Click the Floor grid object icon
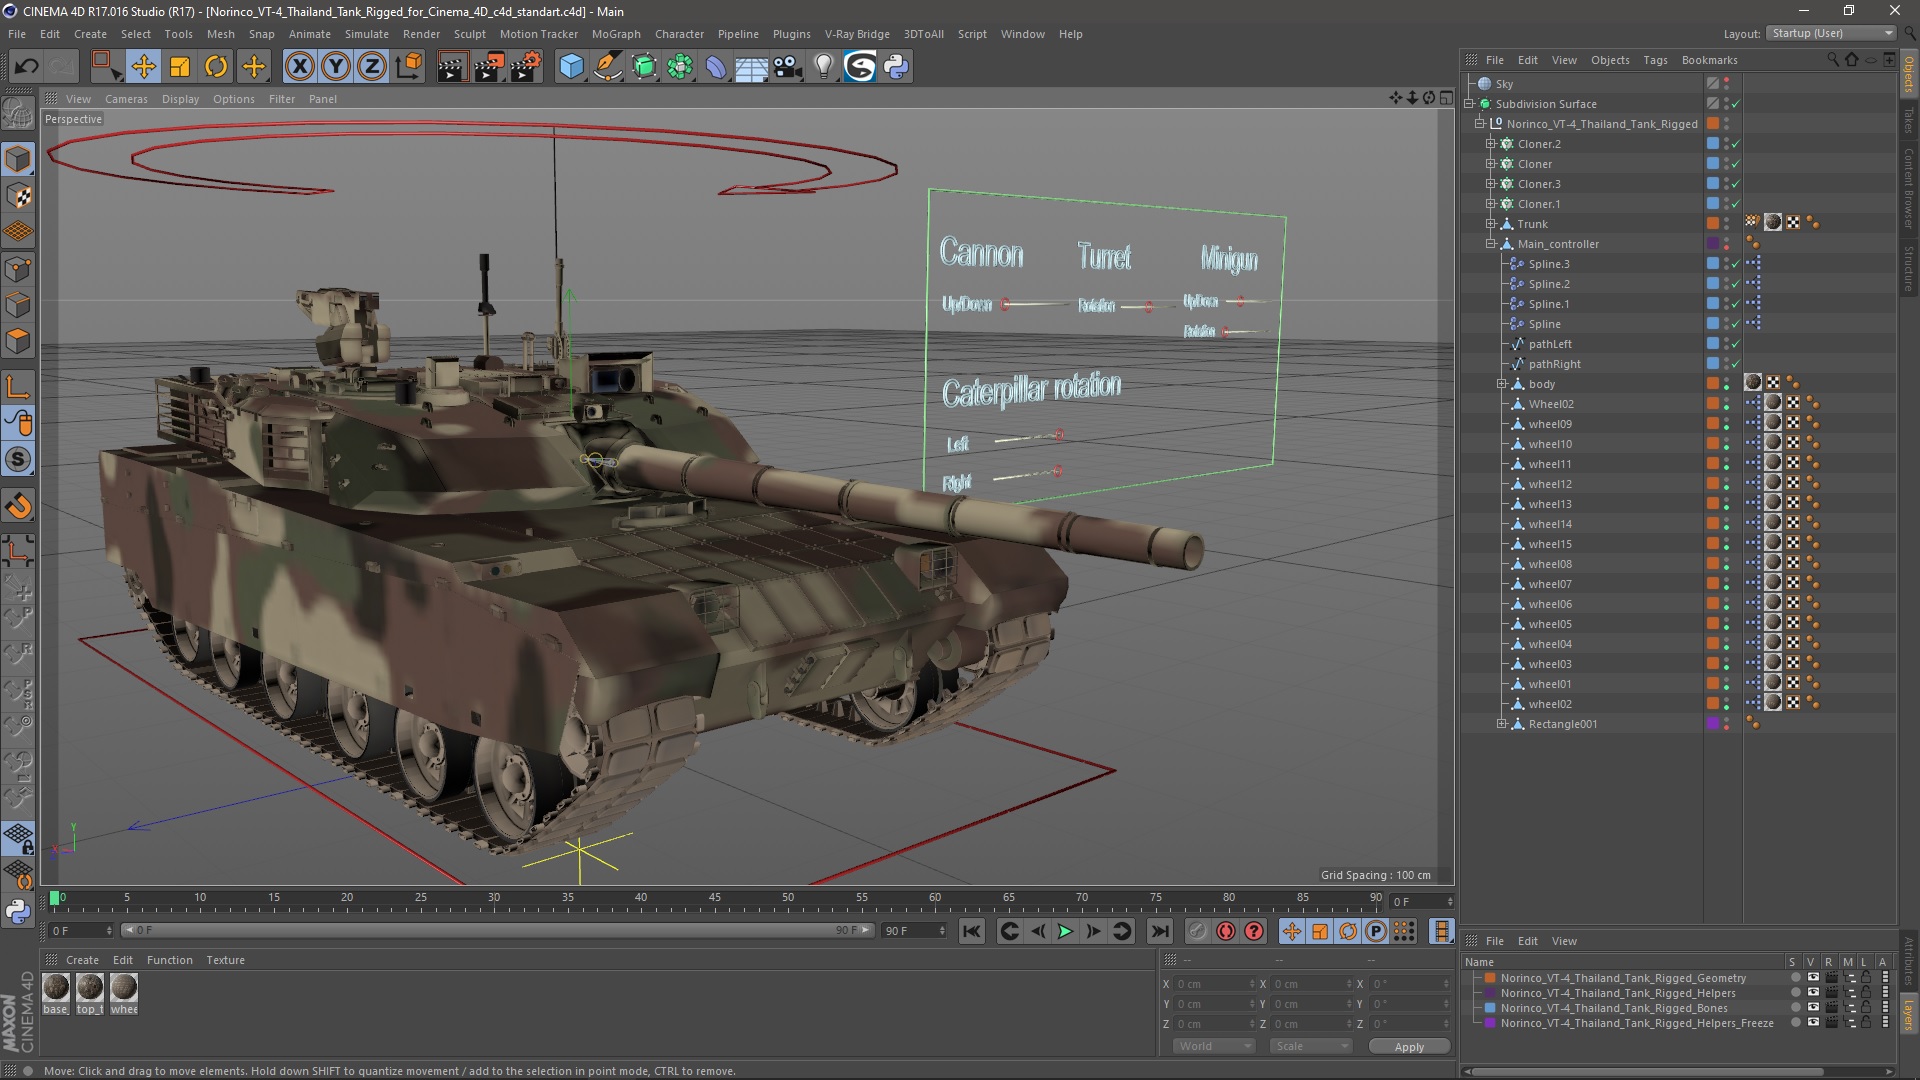The image size is (1920, 1080). pos(751,67)
